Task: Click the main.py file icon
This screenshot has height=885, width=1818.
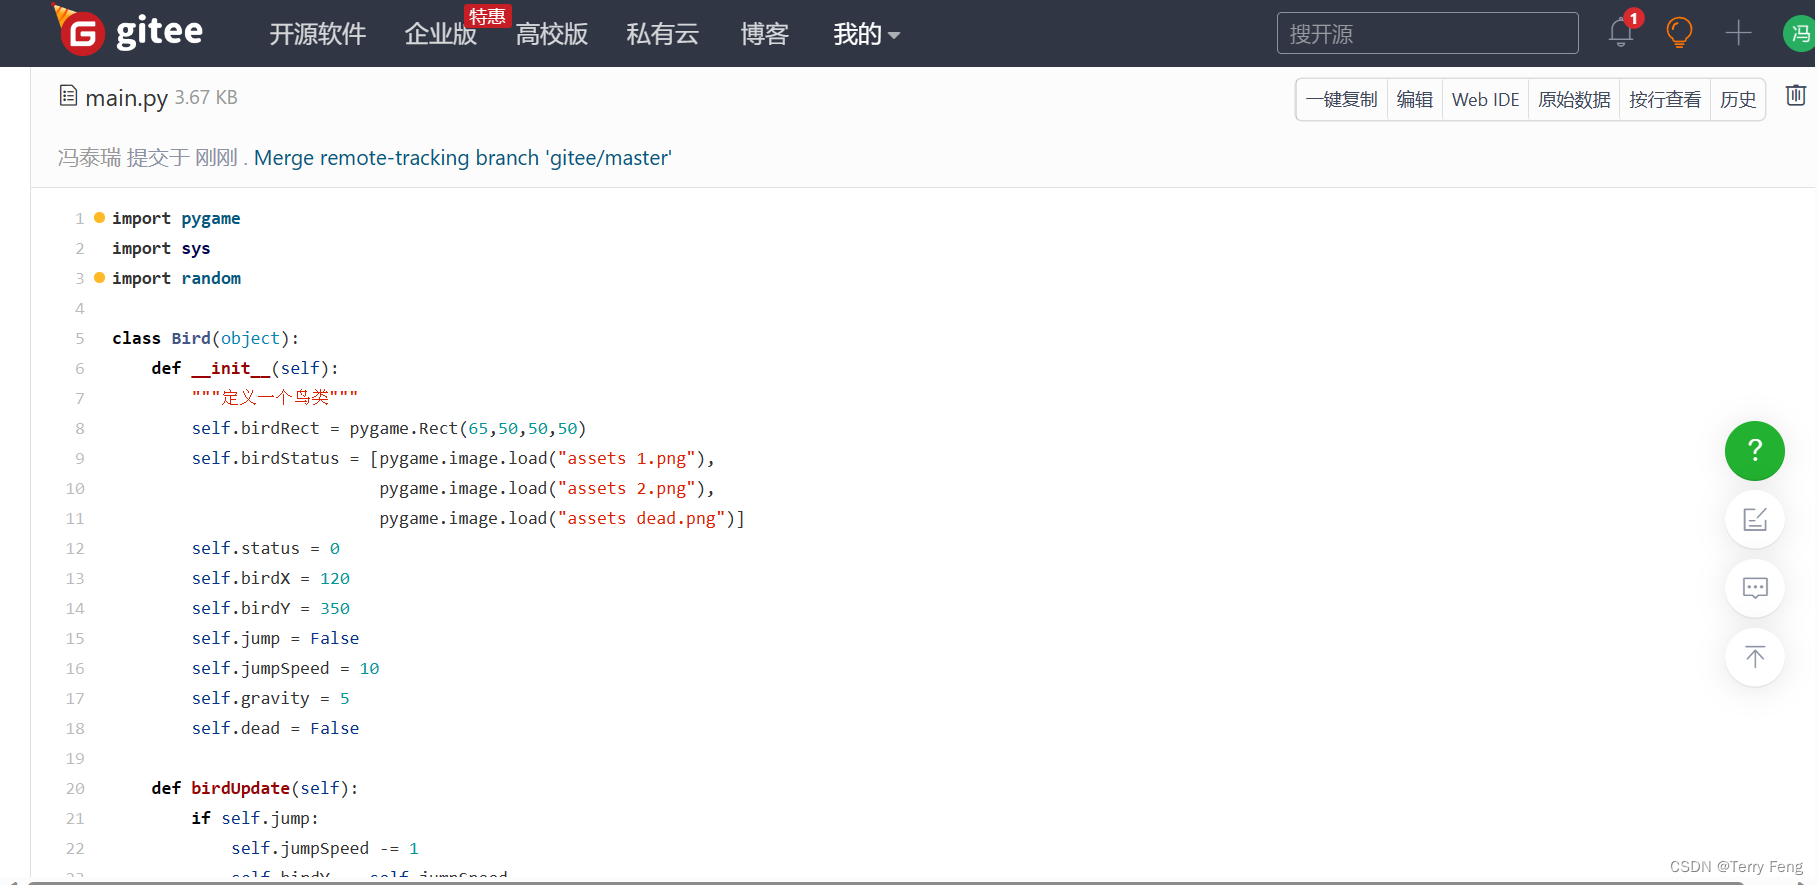Action: (68, 96)
